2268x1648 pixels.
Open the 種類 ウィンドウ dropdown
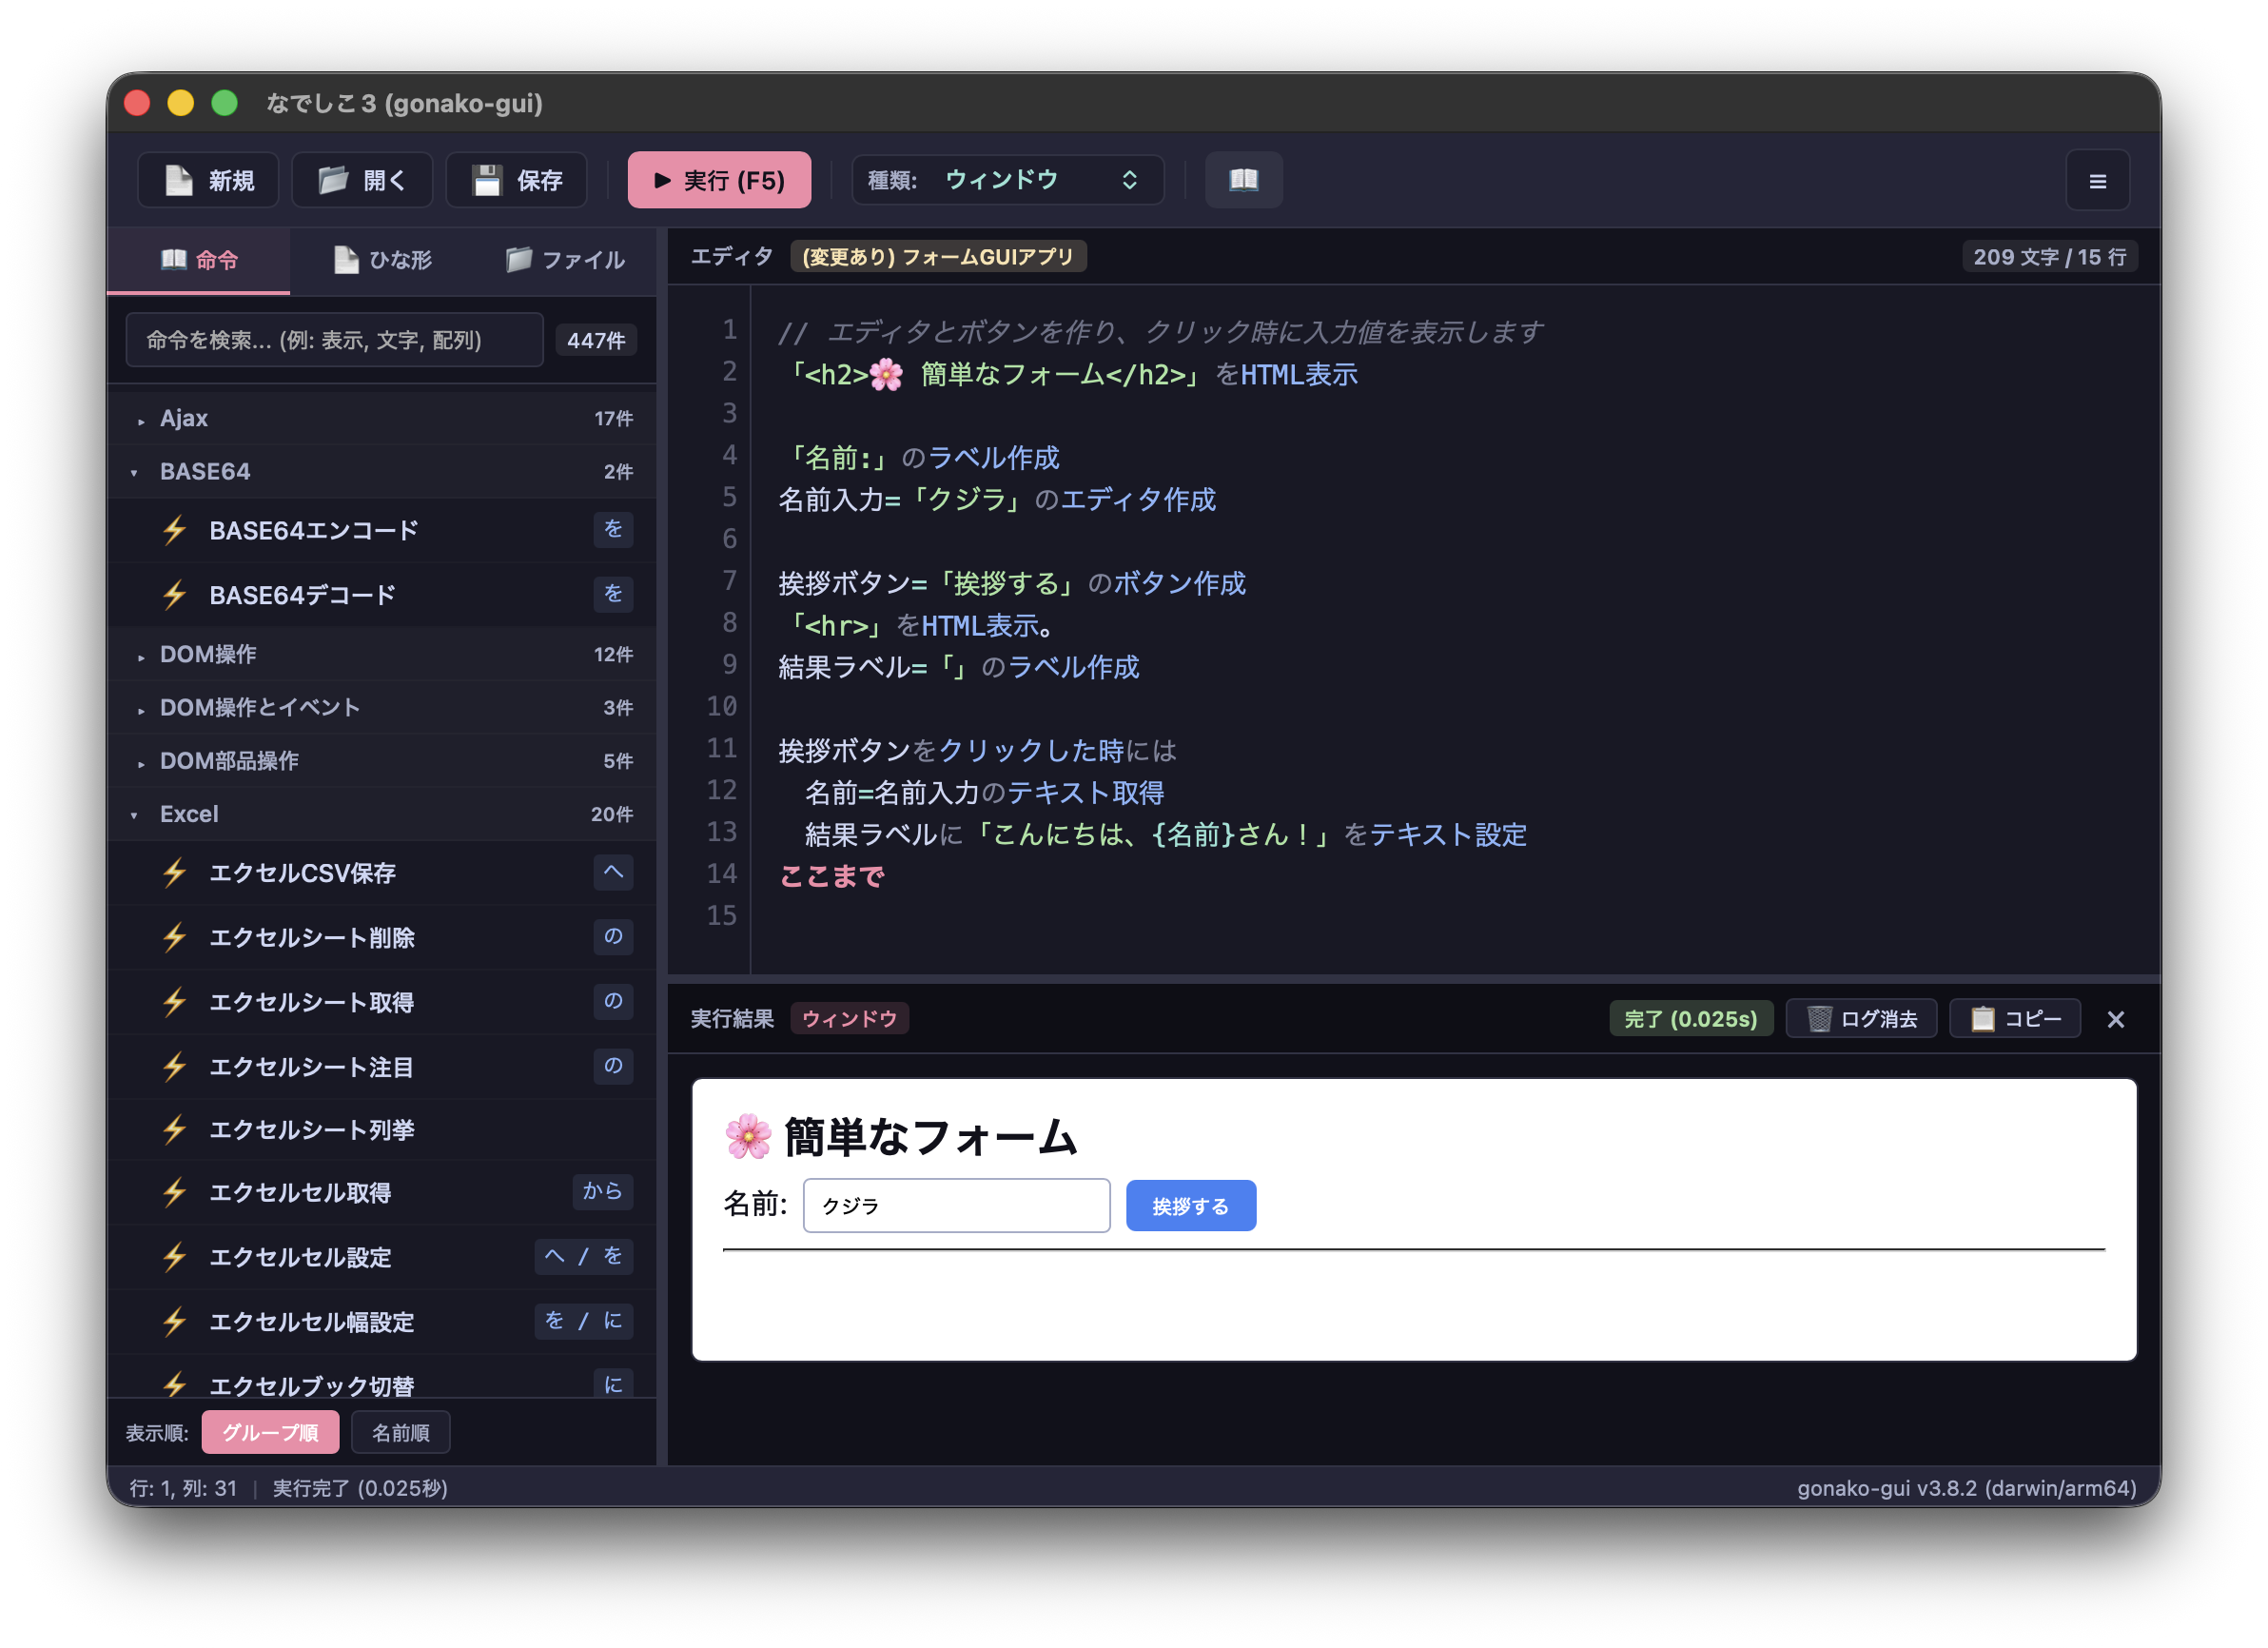click(1007, 180)
